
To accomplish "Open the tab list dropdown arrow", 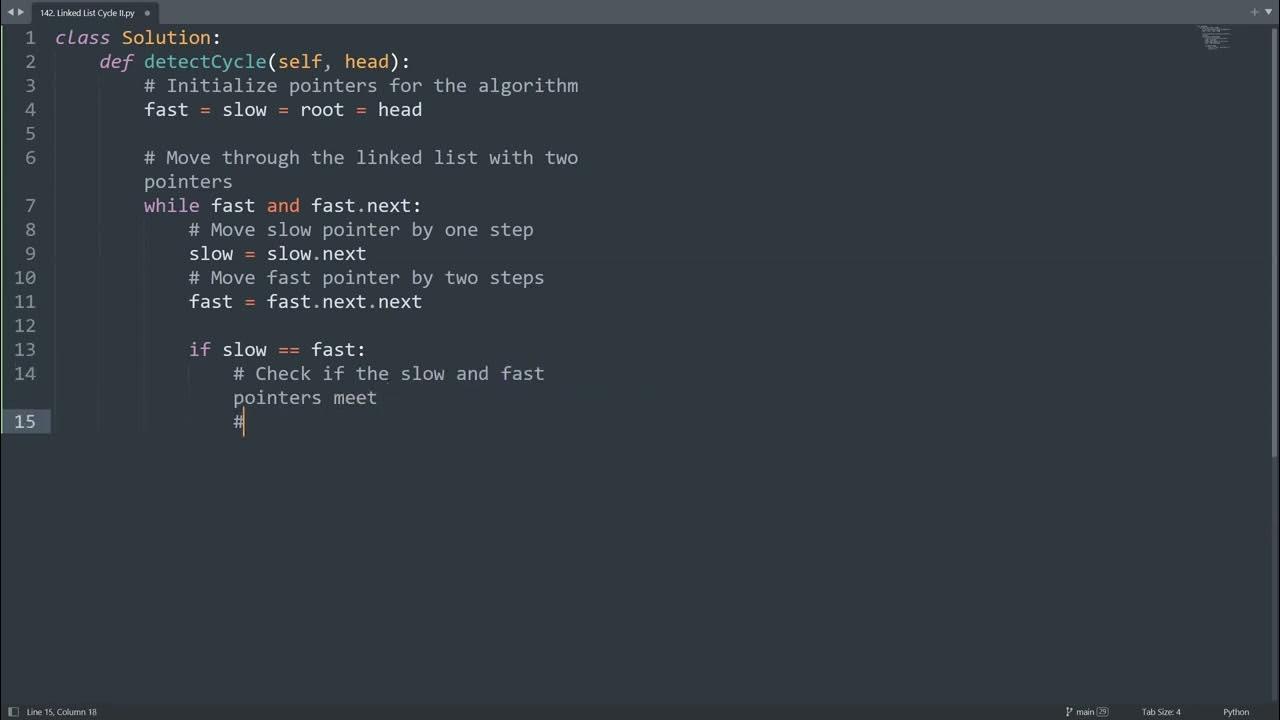I will point(1268,12).
